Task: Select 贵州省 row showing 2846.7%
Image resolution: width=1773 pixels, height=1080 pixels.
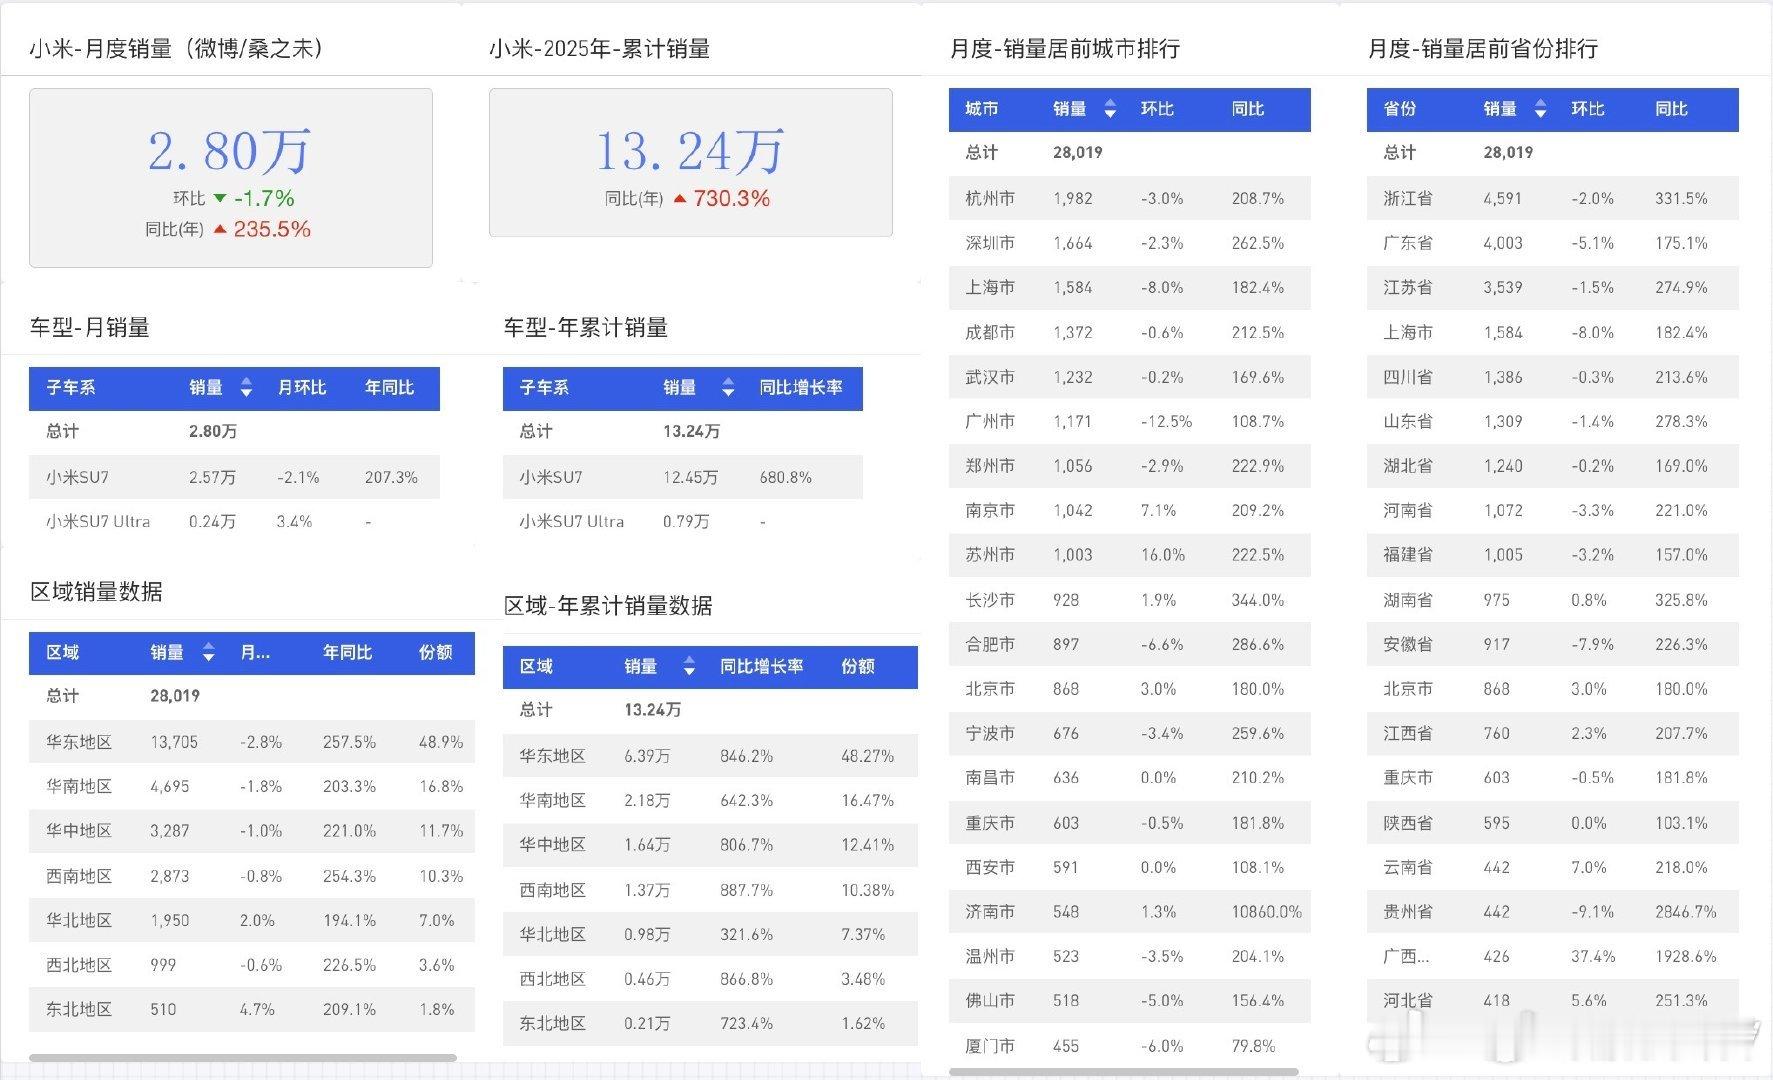Action: pyautogui.click(x=1553, y=912)
